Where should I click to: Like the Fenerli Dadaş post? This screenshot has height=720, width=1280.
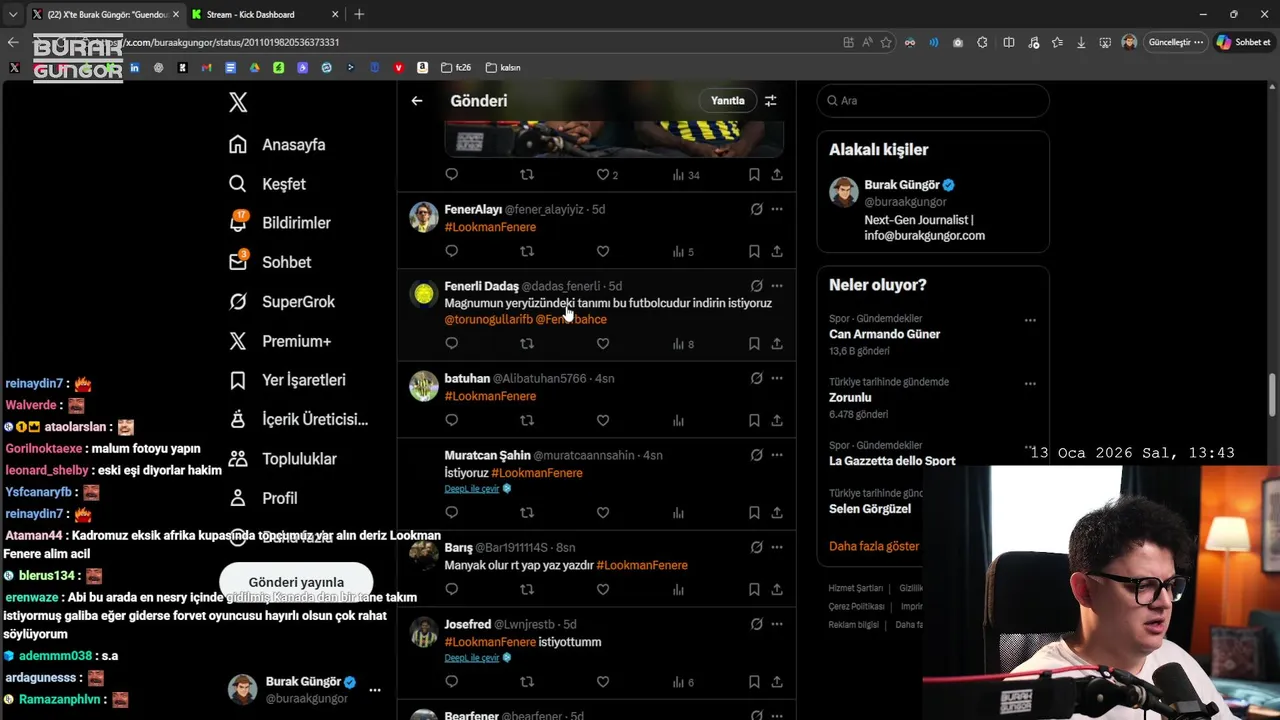click(x=603, y=343)
